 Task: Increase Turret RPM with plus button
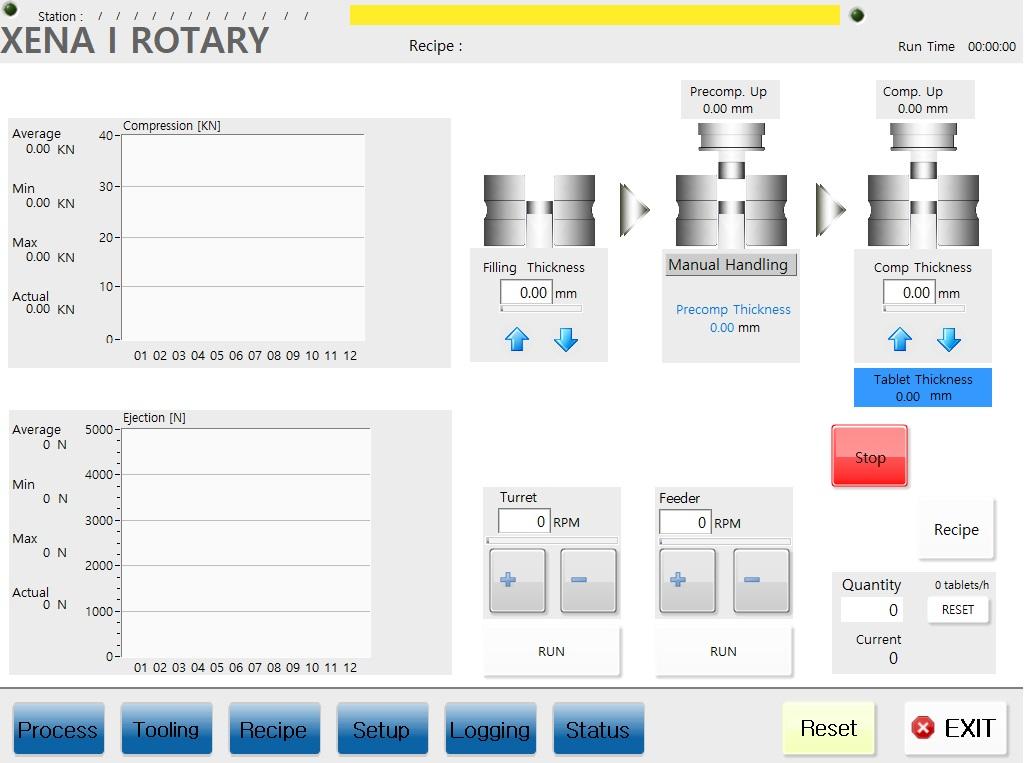point(517,580)
